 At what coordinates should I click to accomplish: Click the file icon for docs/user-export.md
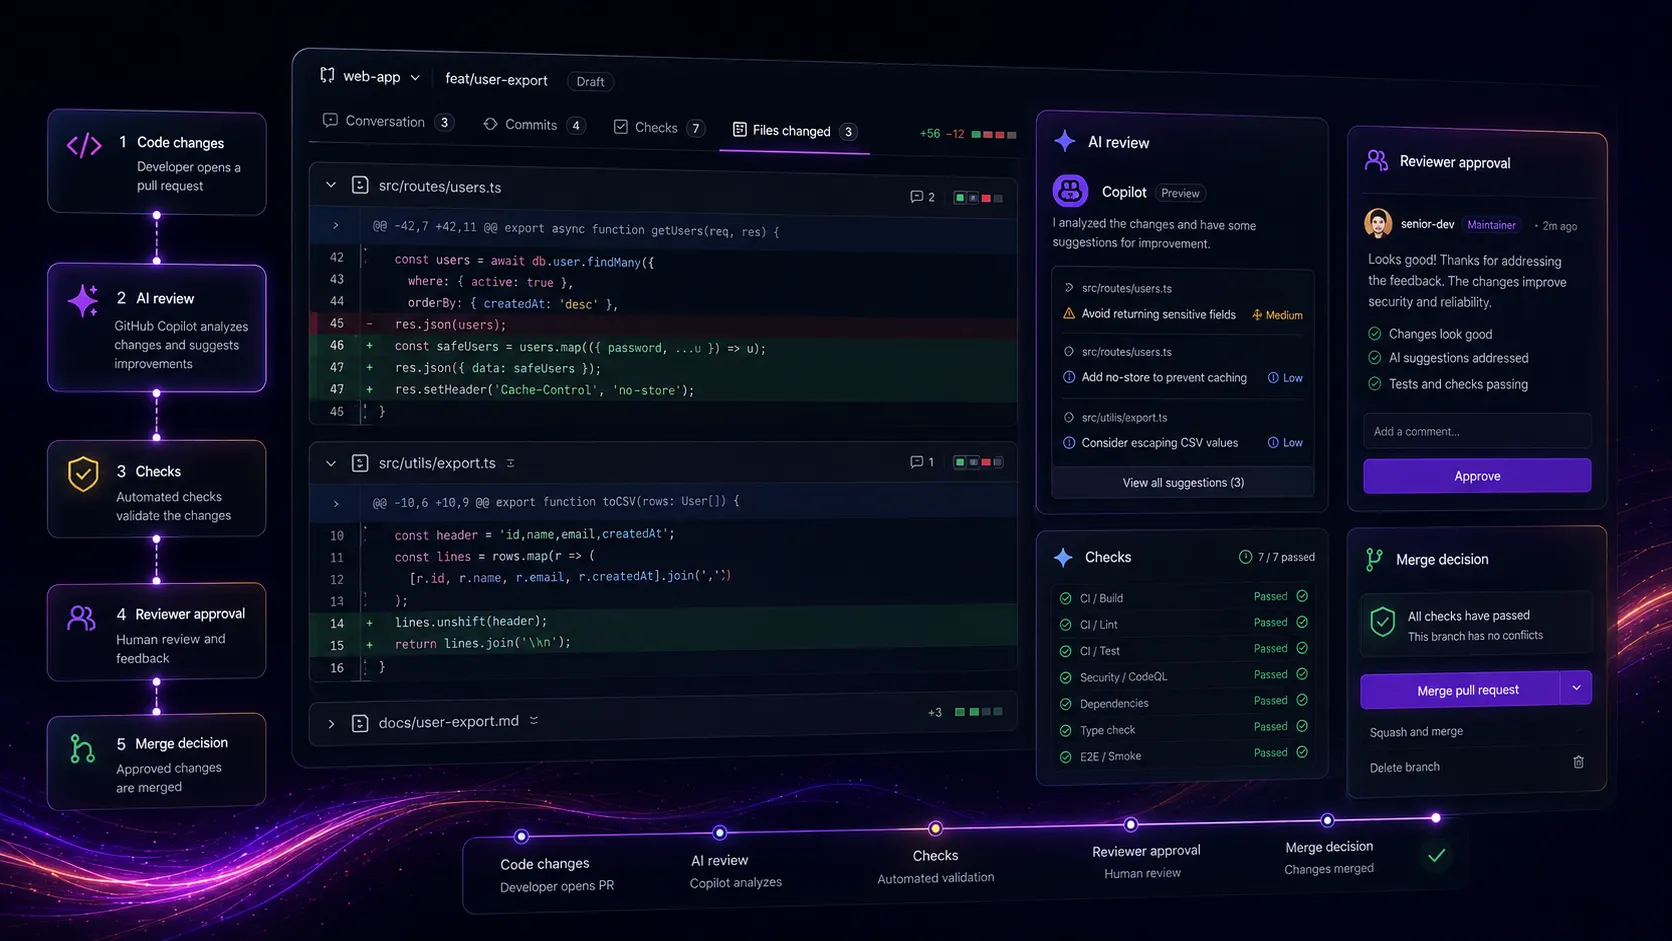(360, 723)
